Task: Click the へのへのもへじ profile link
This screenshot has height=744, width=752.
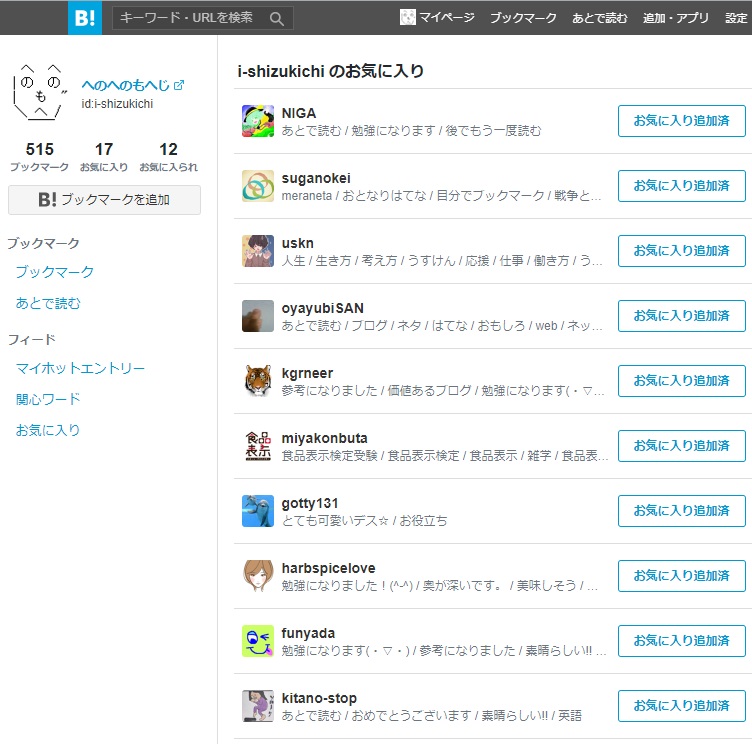Action: pyautogui.click(x=126, y=85)
